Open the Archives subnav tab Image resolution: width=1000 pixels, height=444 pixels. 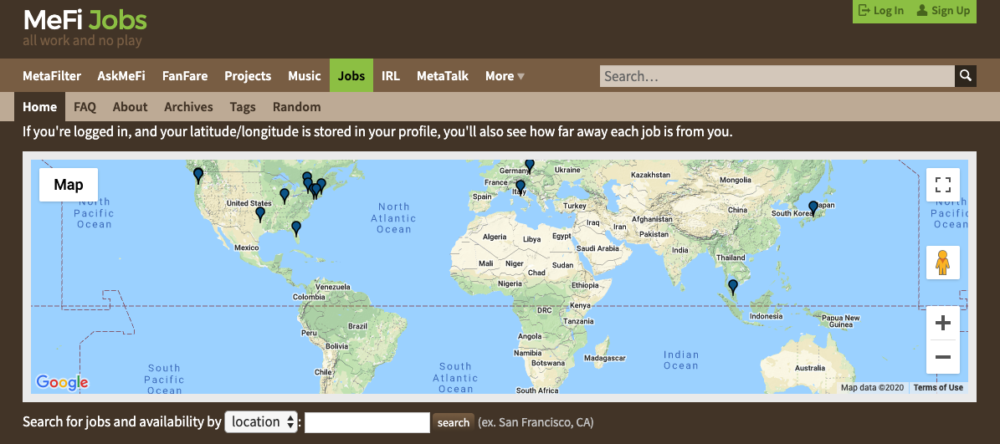pyautogui.click(x=188, y=107)
